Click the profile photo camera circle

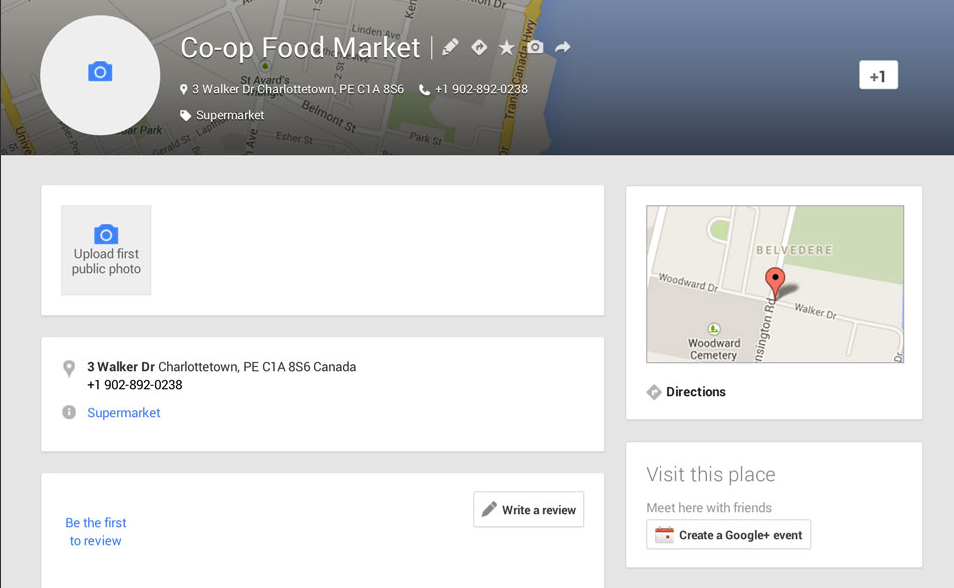click(100, 75)
